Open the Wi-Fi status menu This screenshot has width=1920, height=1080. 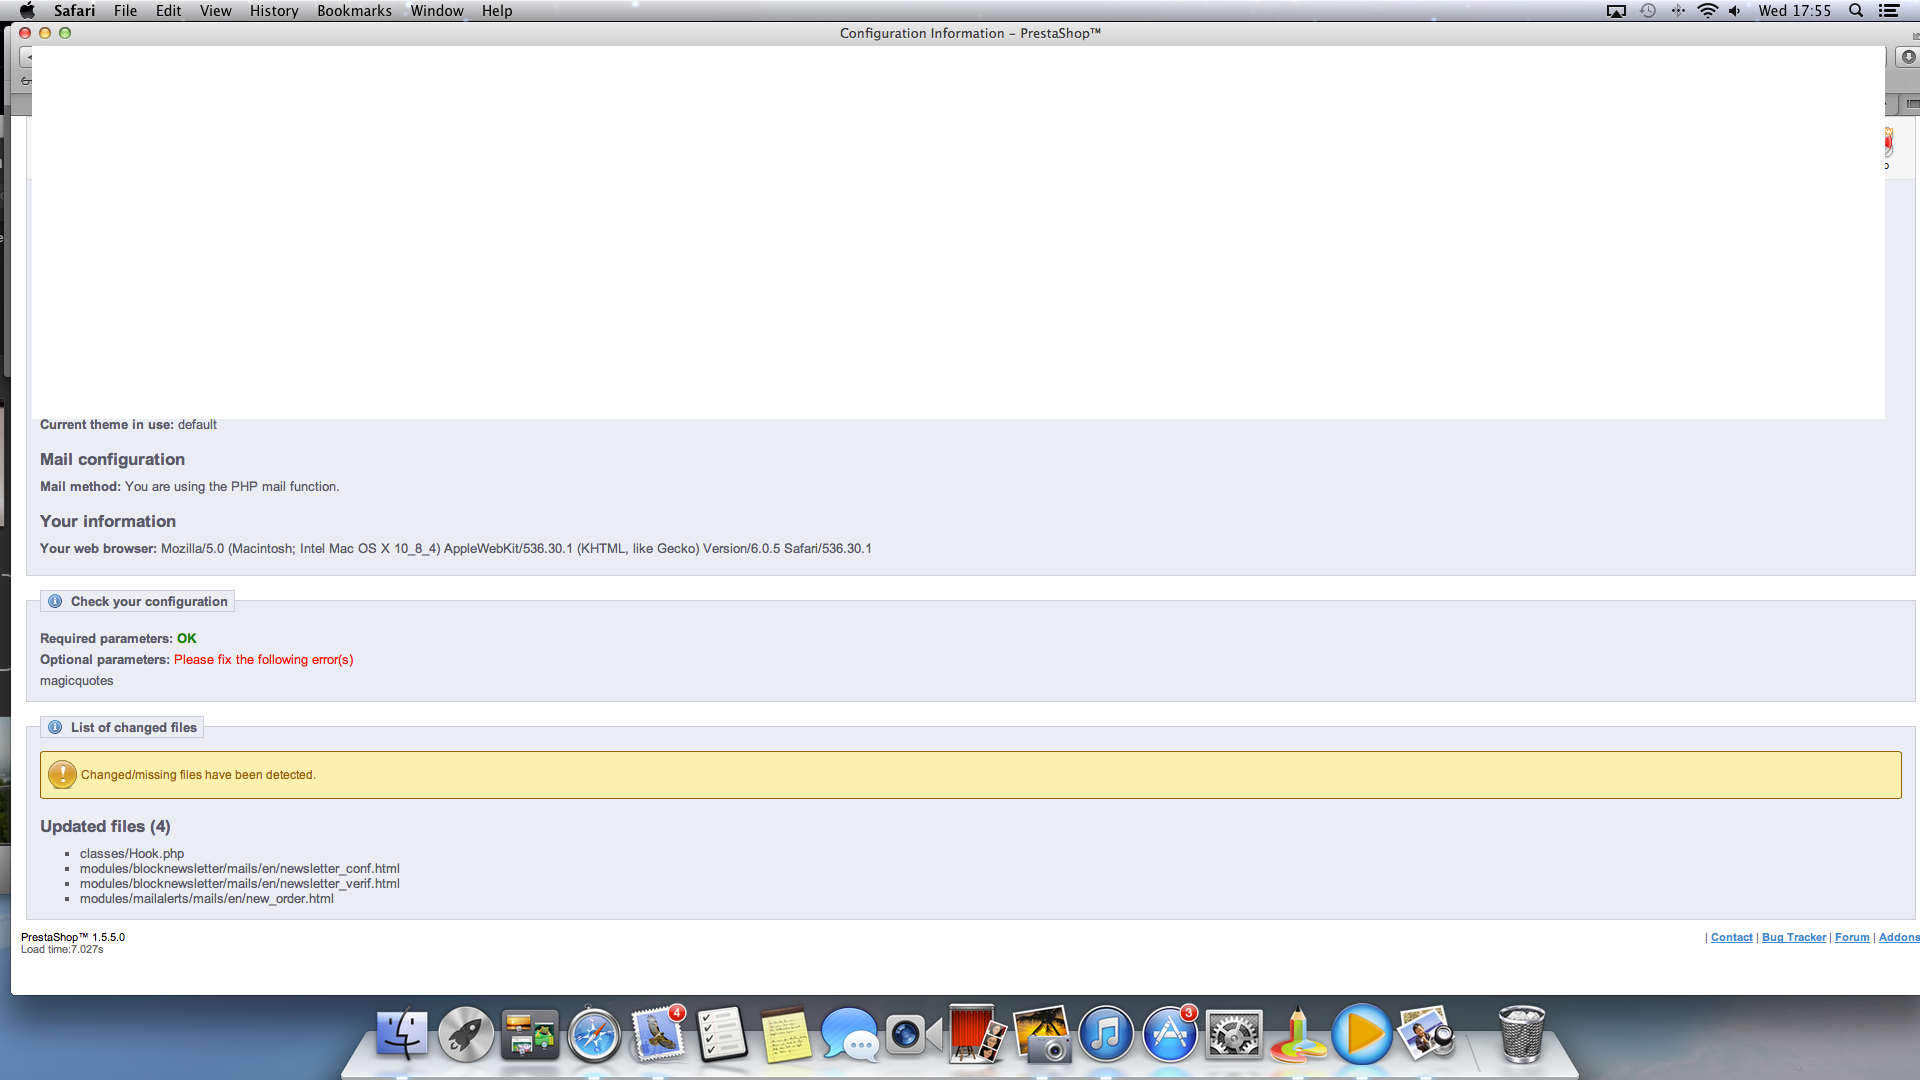1707,11
